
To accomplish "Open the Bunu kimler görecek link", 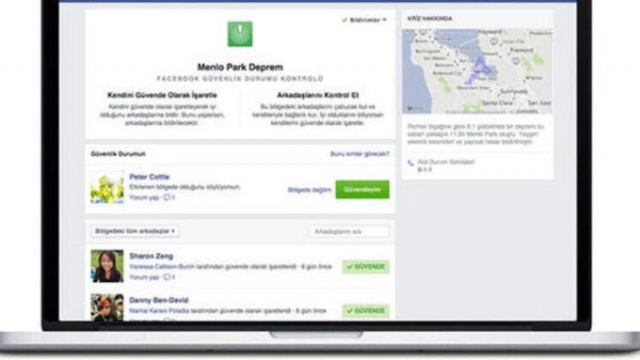I will (360, 154).
